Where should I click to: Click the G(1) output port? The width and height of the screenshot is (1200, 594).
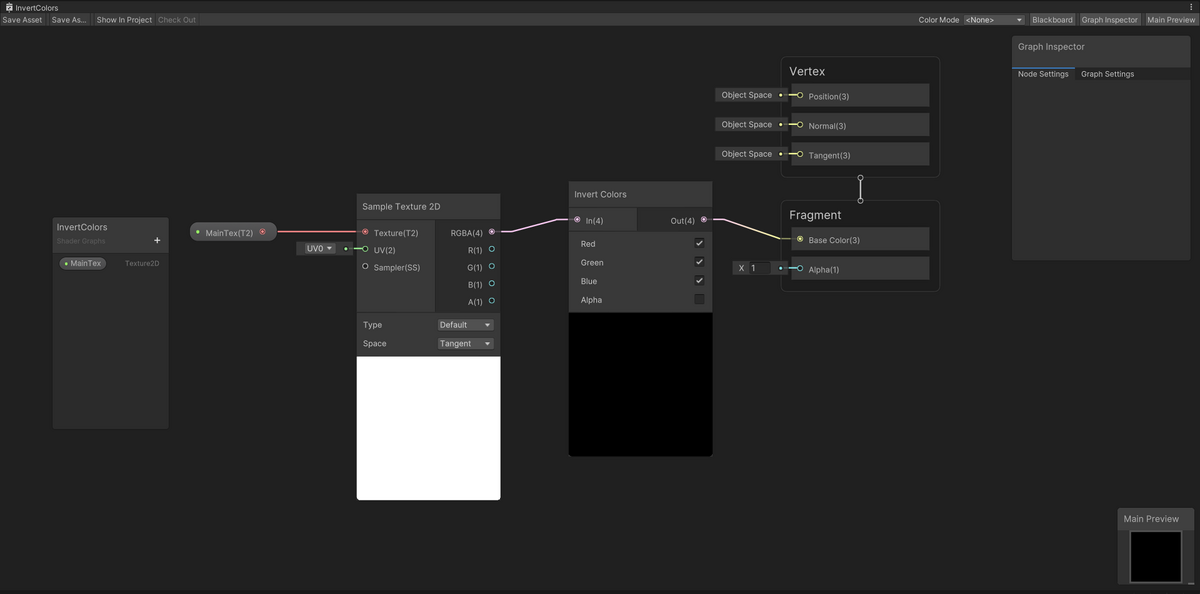point(492,267)
